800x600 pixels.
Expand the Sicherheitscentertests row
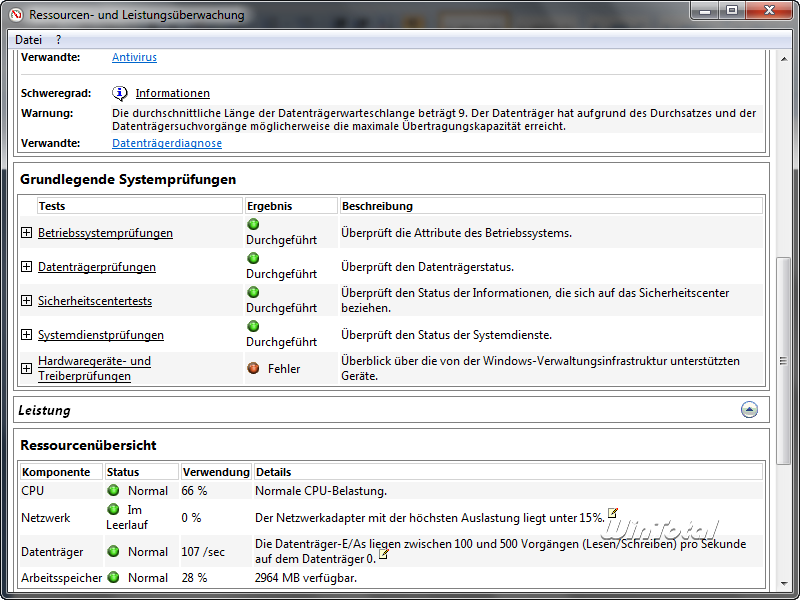point(27,301)
